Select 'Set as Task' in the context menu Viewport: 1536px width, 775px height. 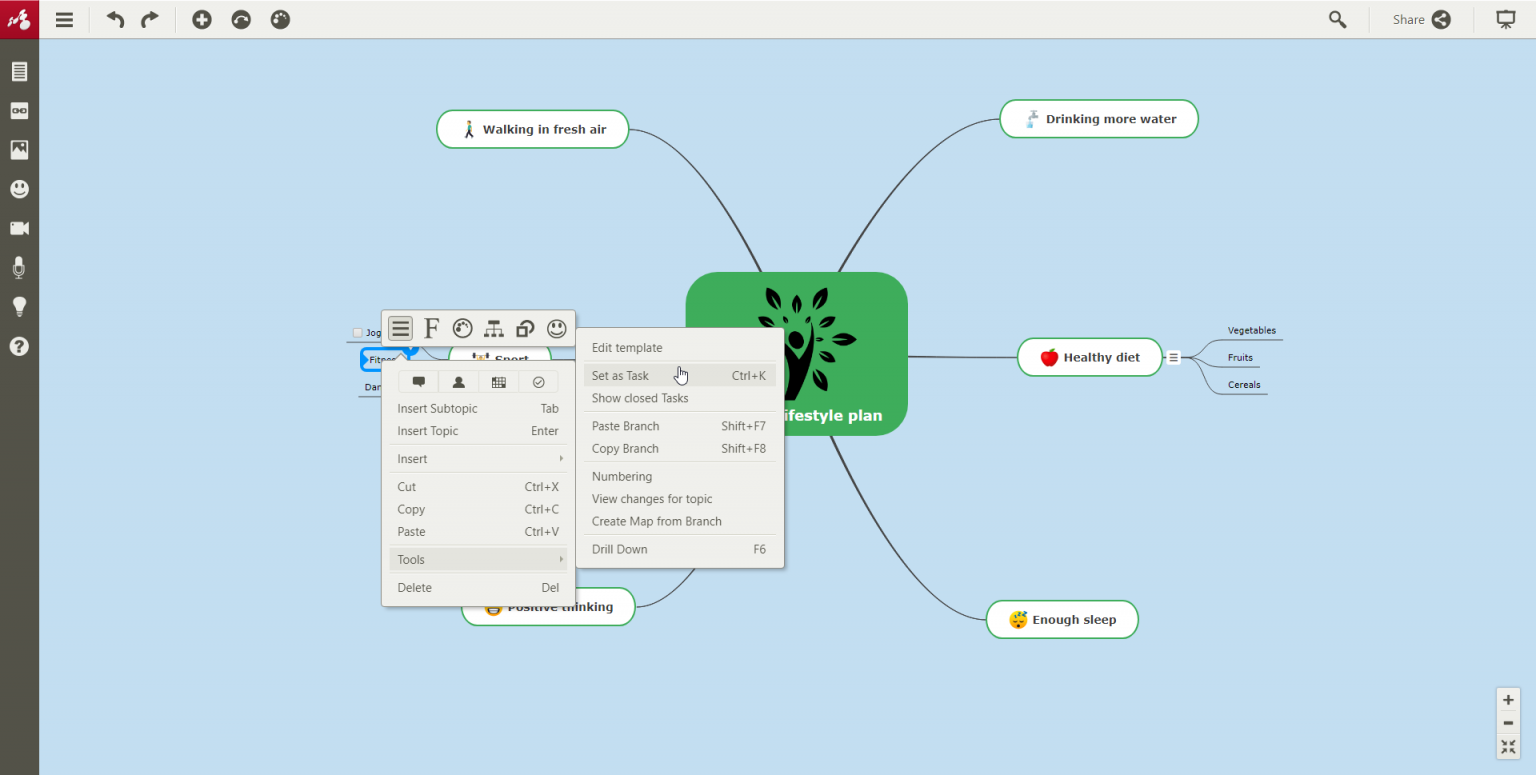620,375
